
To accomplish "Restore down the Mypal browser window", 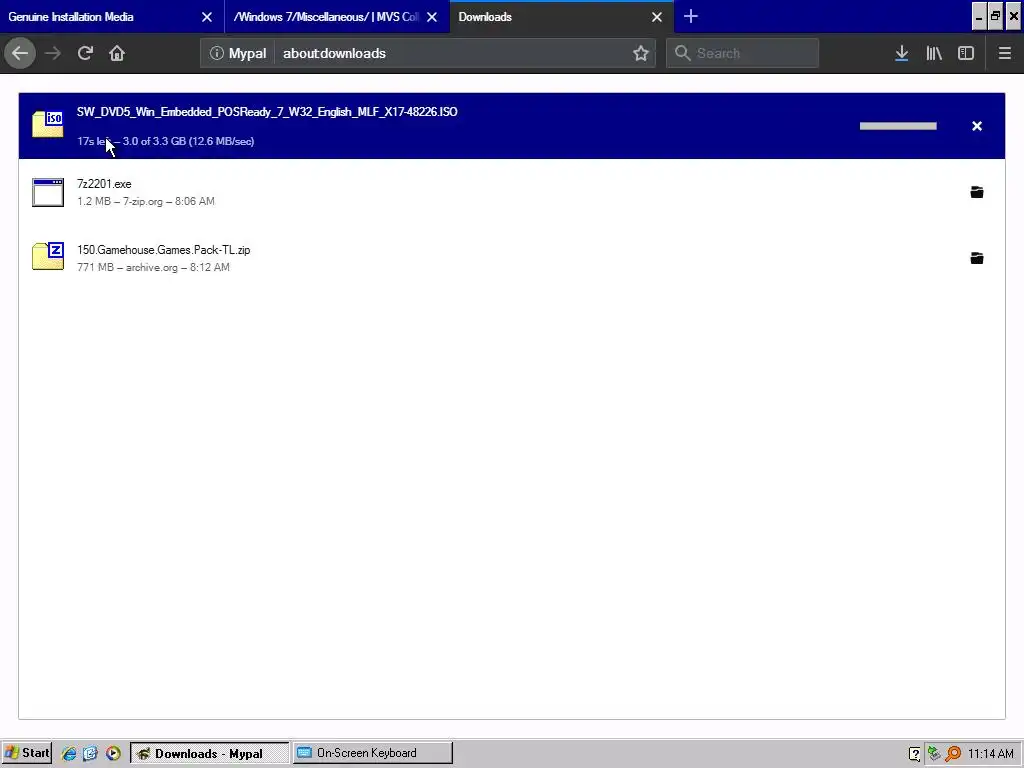I will (995, 17).
